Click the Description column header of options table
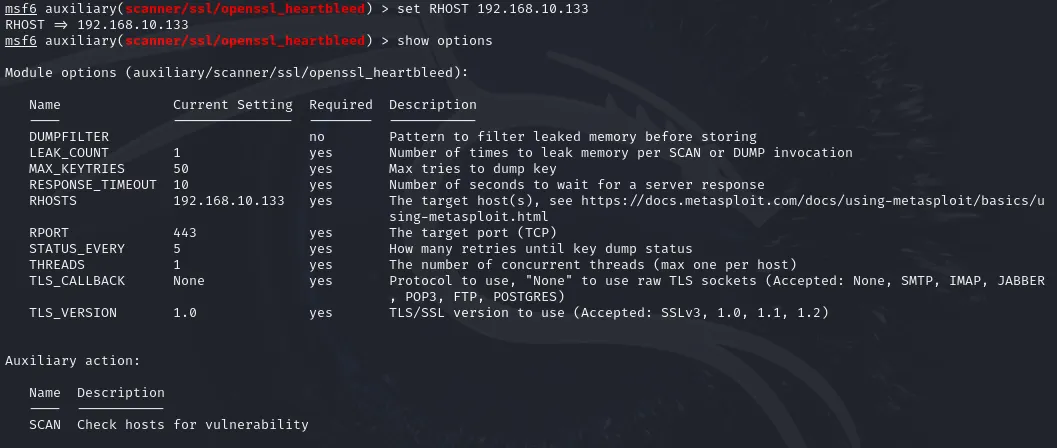1057x448 pixels. (433, 104)
